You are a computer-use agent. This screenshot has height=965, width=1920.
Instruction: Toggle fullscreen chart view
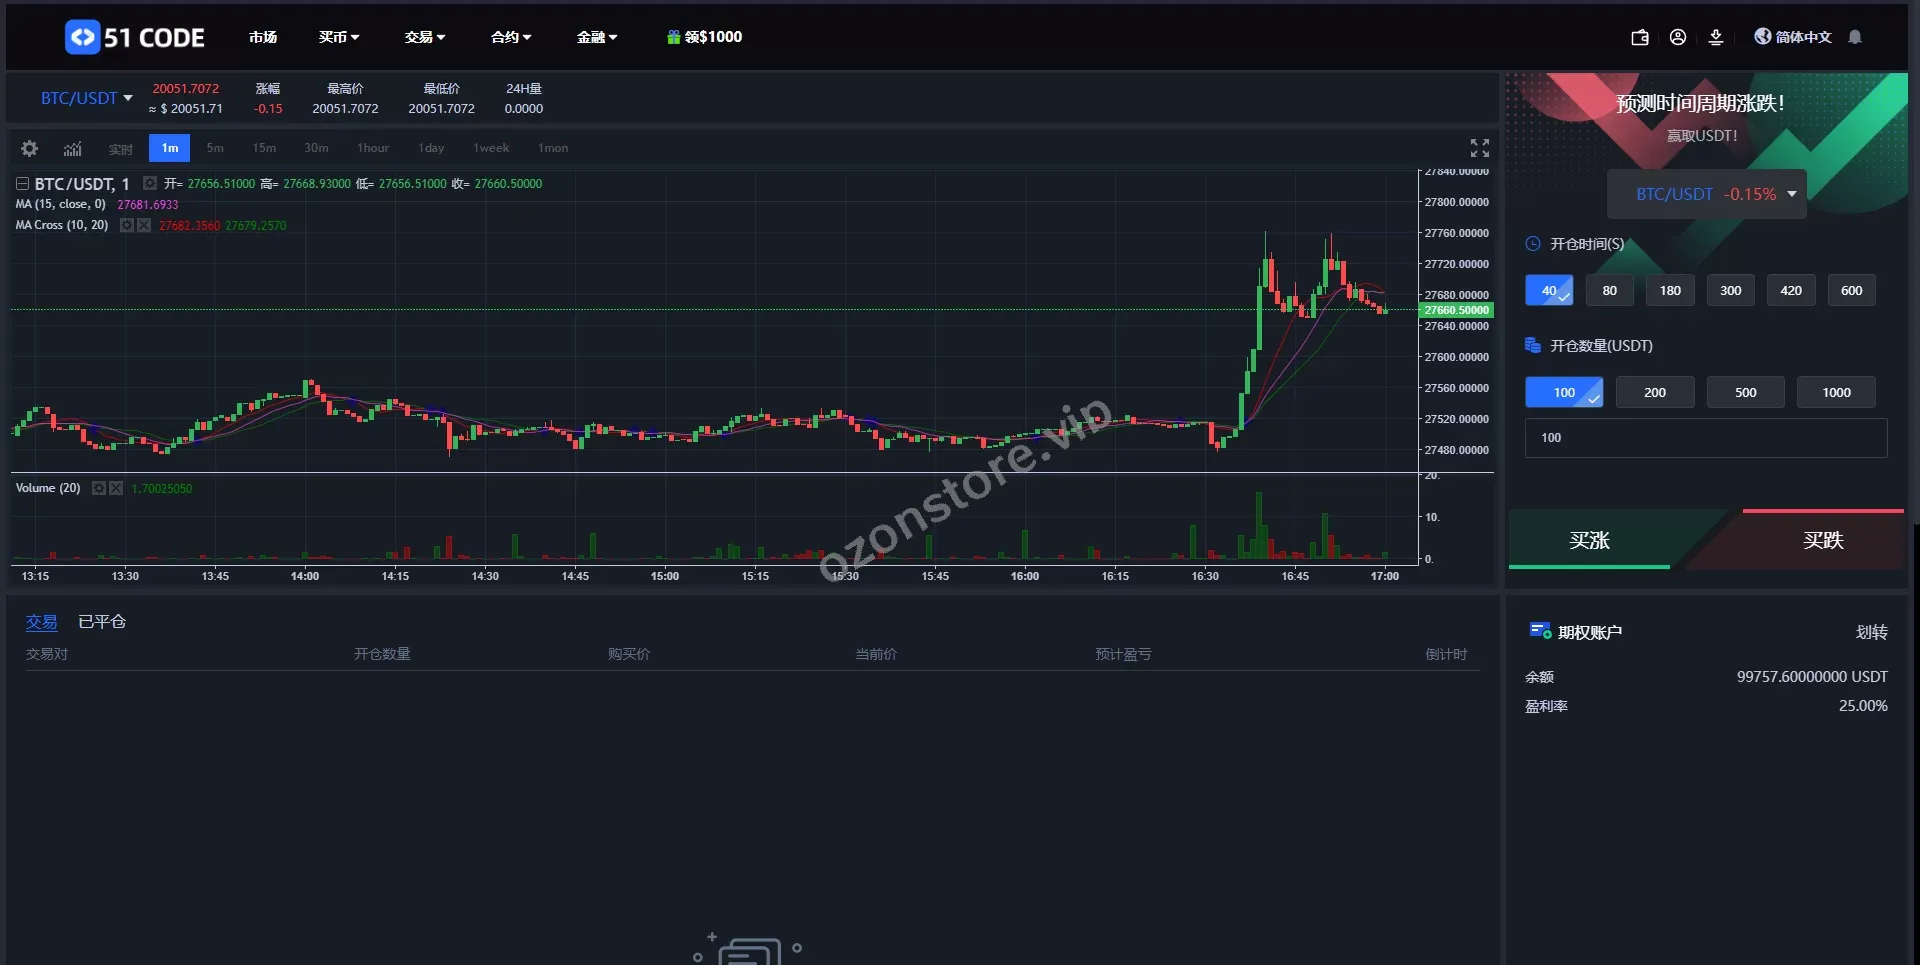[x=1479, y=148]
